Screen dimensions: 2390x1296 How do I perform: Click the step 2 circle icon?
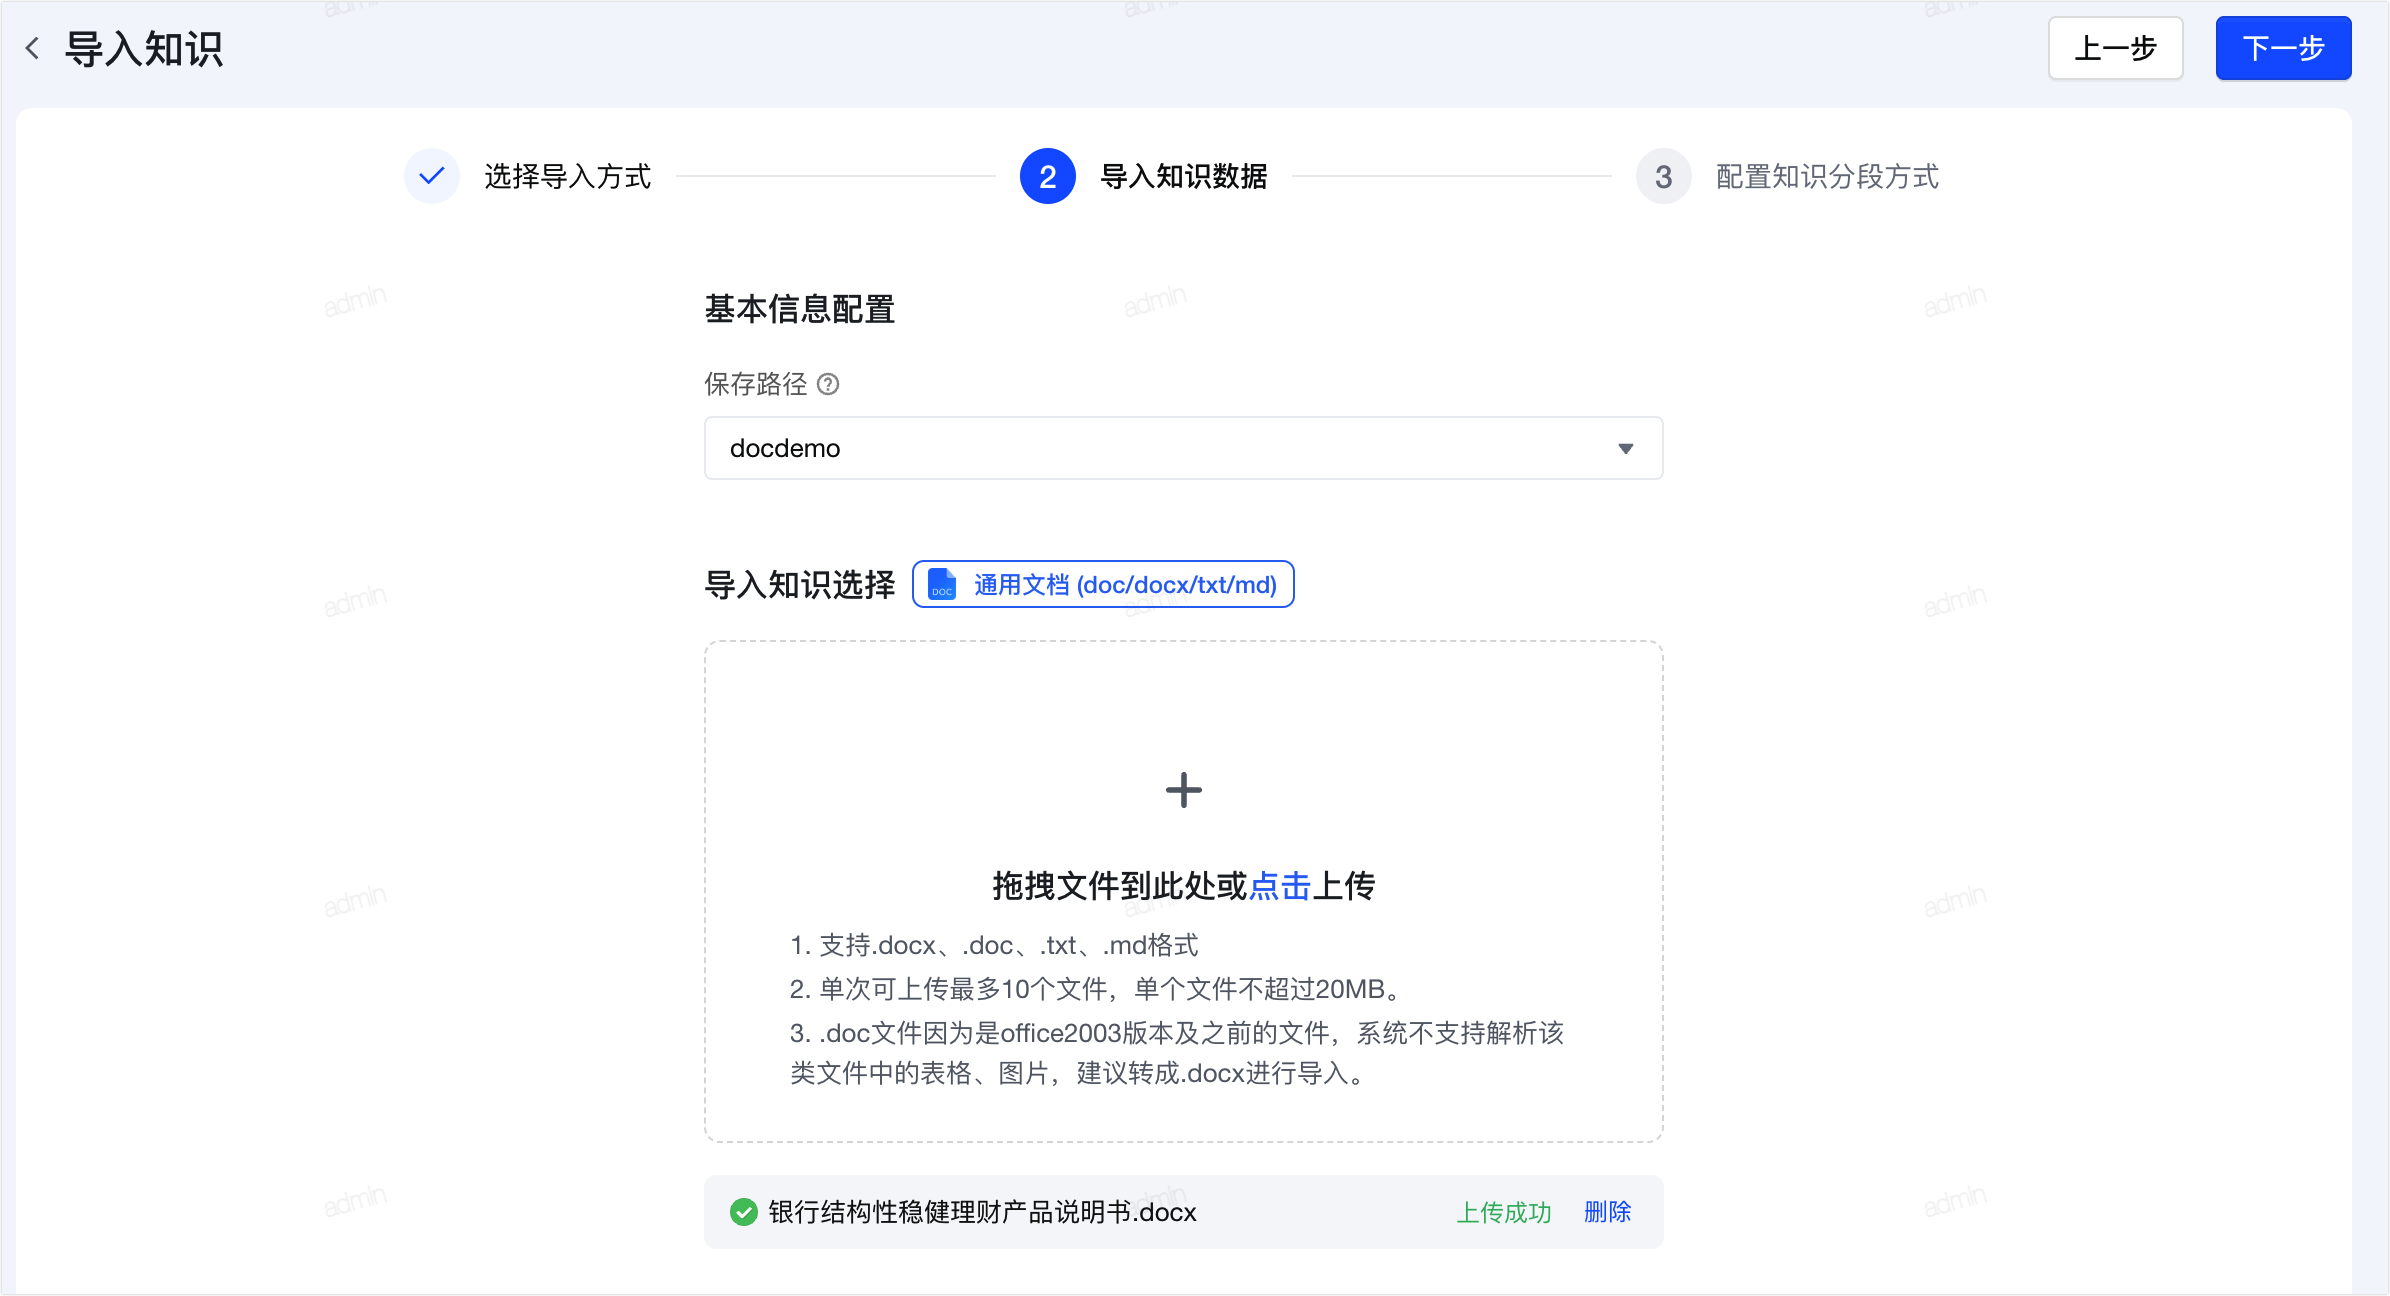point(1047,176)
